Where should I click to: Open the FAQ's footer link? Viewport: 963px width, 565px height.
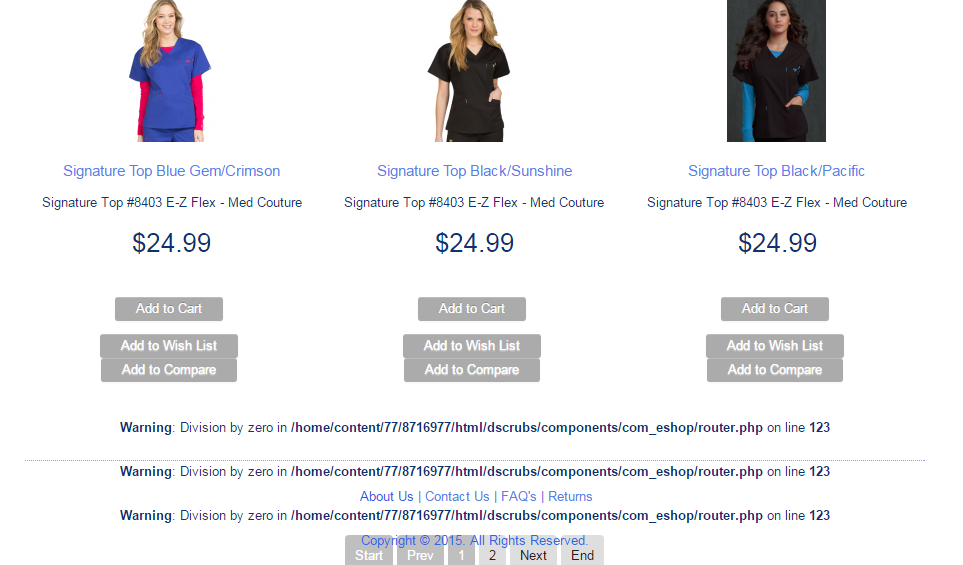pyautogui.click(x=518, y=496)
